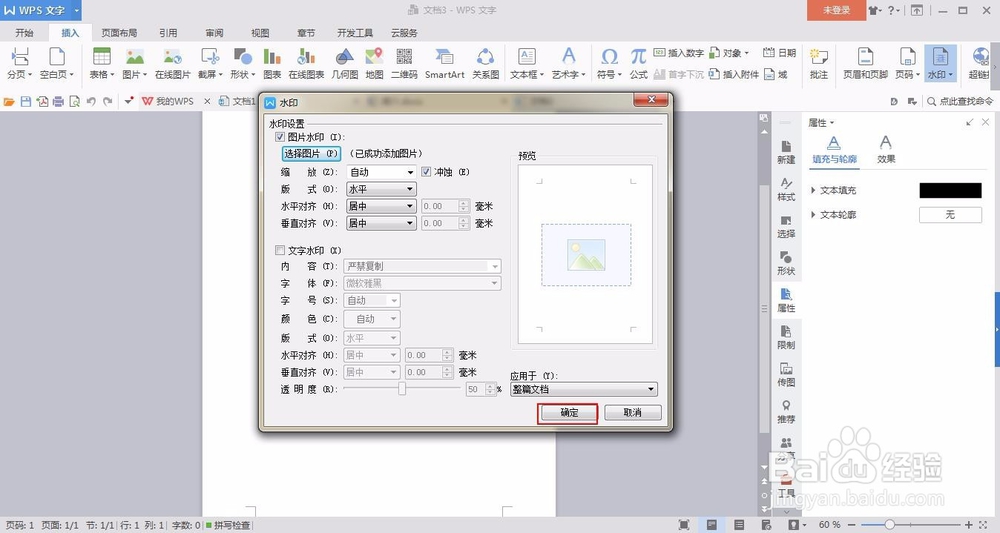Click 取消 to cancel watermark dialog
Image resolution: width=1000 pixels, height=533 pixels.
tap(632, 413)
